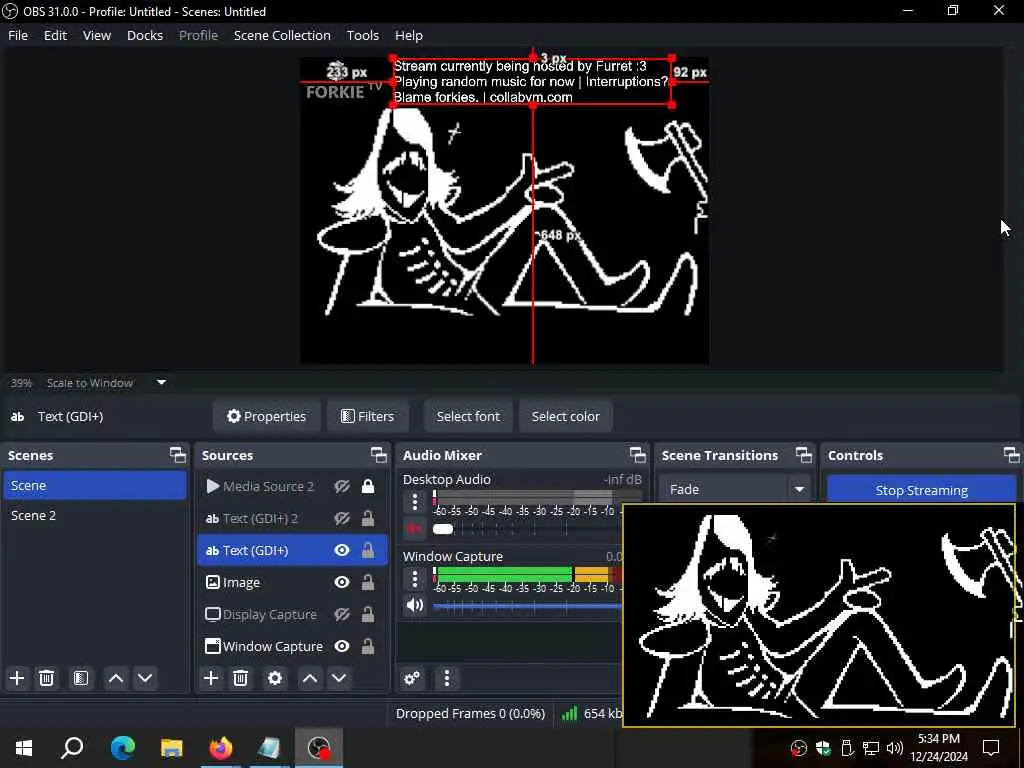Image resolution: width=1024 pixels, height=768 pixels.
Task: Undock the Scenes panel
Action: click(178, 455)
